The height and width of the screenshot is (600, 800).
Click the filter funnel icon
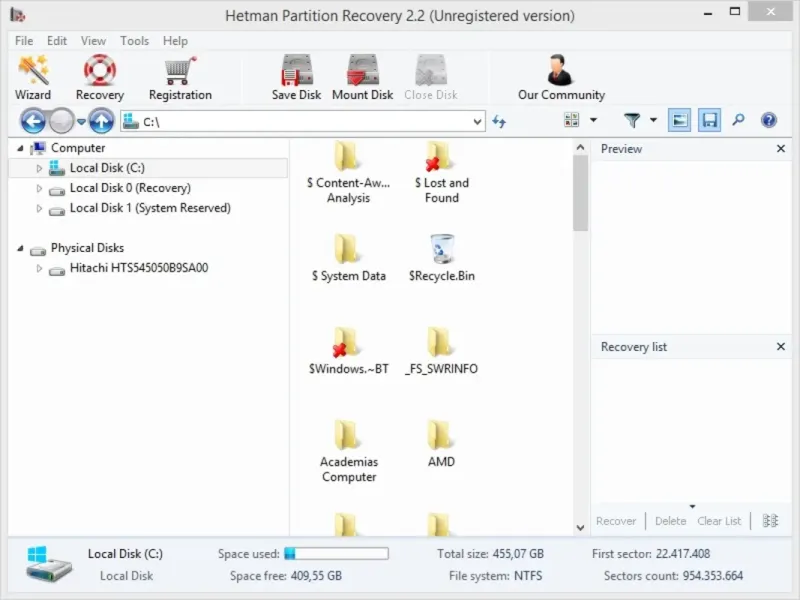point(632,120)
